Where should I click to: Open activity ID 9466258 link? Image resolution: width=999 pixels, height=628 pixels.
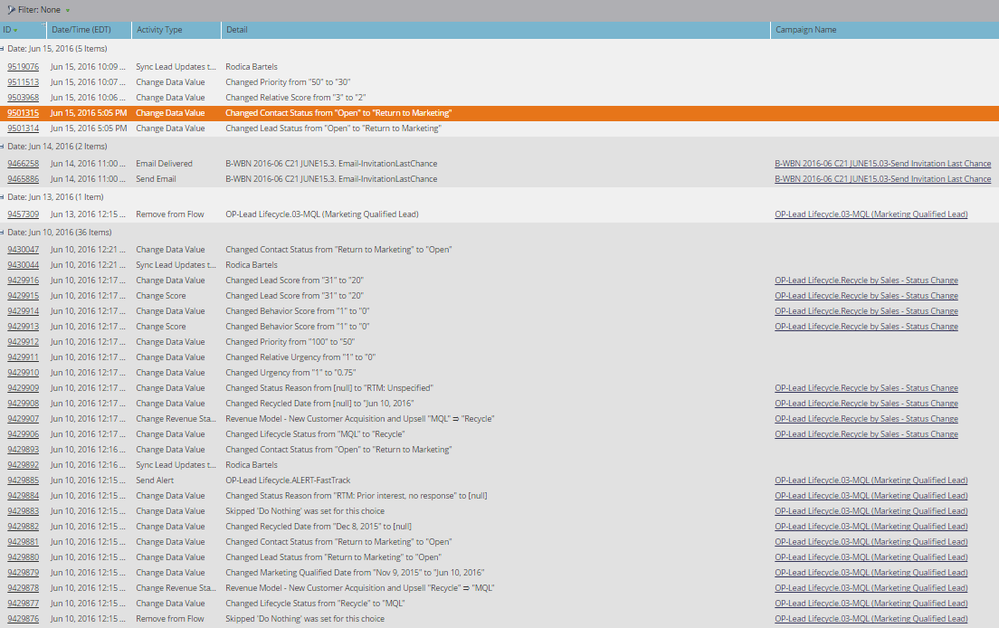pyautogui.click(x=23, y=164)
